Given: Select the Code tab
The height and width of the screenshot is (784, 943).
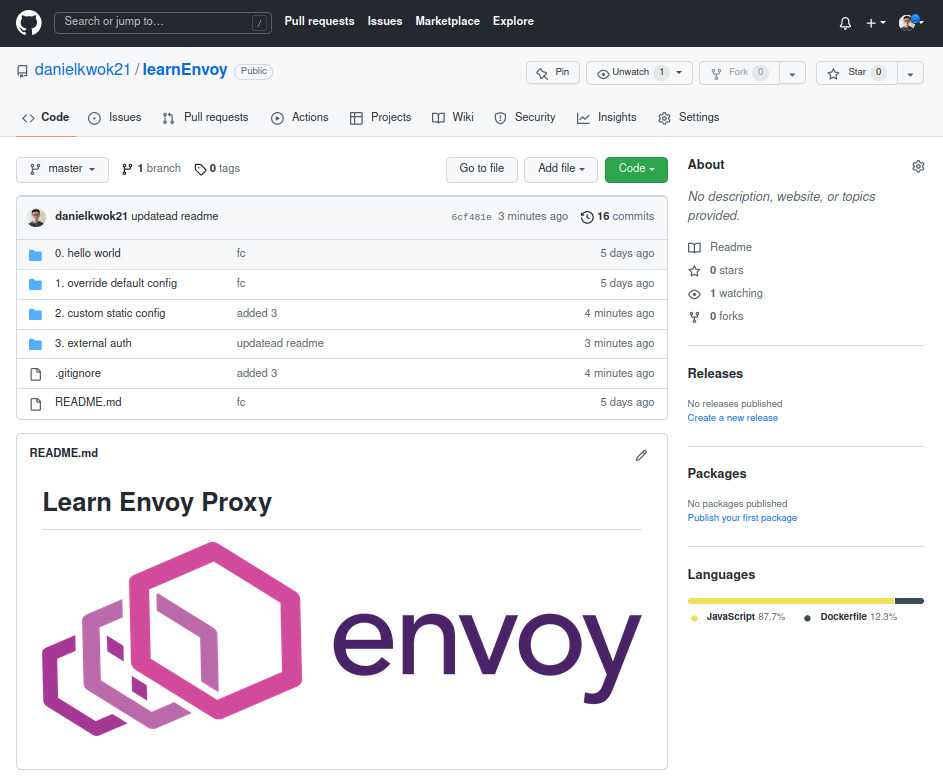Looking at the screenshot, I should pos(46,117).
